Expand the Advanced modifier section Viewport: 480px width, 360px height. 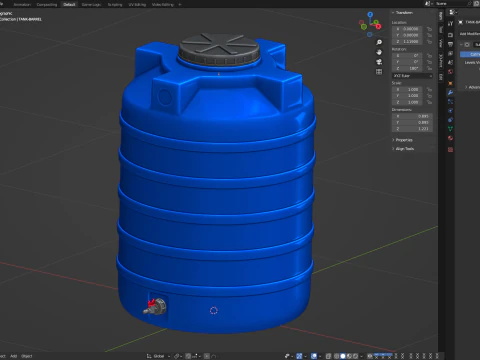pos(473,87)
